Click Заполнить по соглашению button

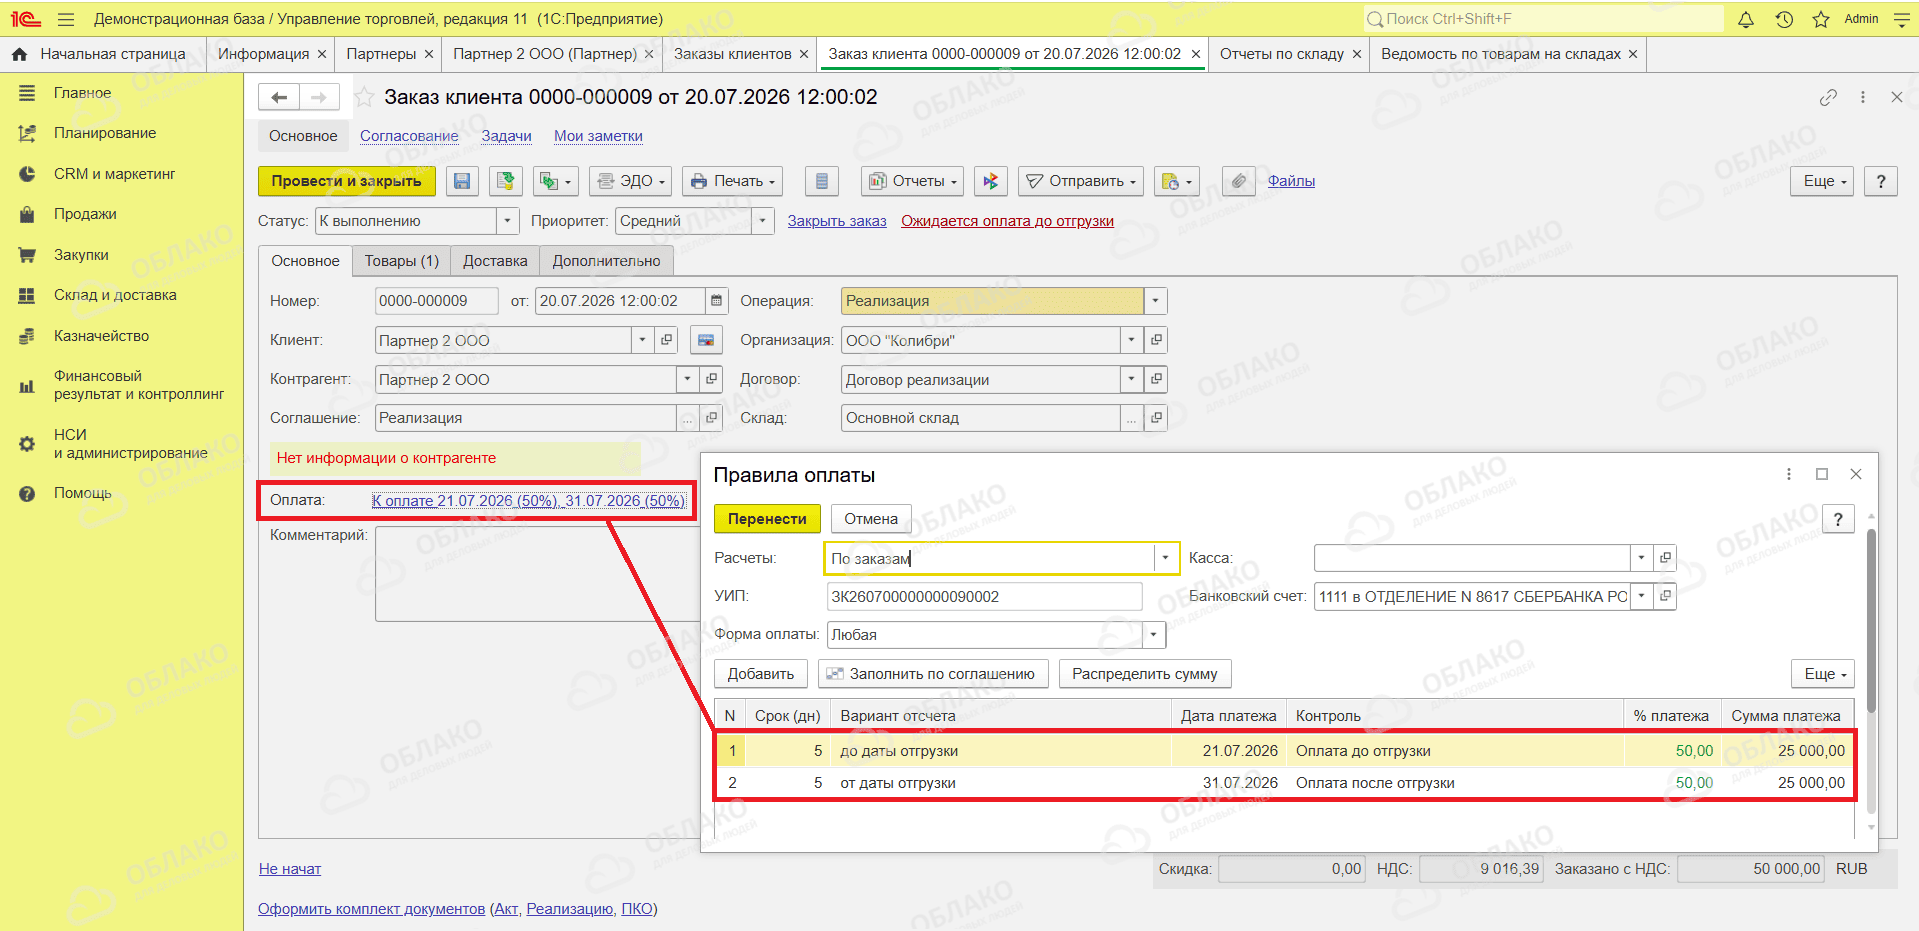(933, 674)
